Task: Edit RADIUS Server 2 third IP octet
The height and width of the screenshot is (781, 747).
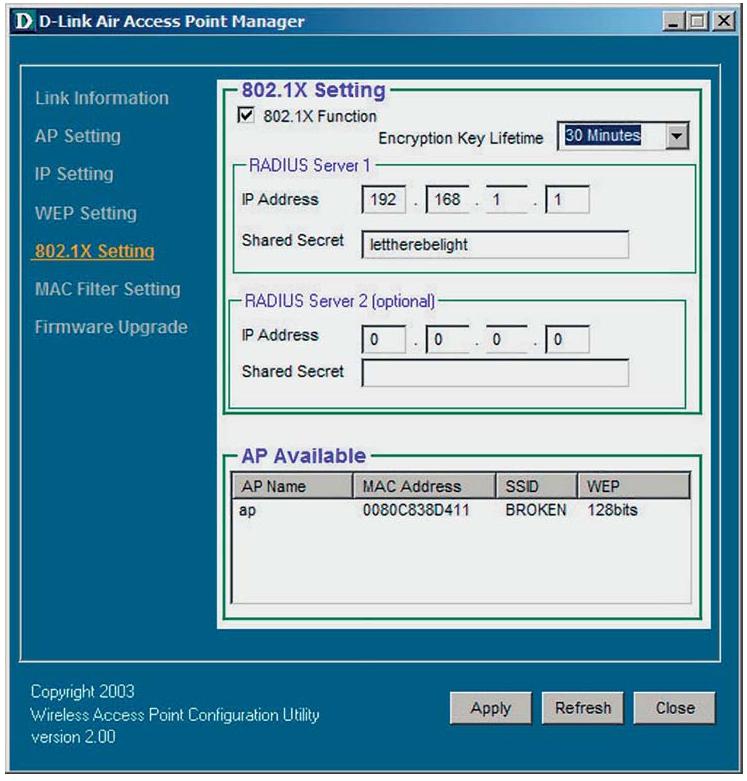Action: tap(506, 339)
